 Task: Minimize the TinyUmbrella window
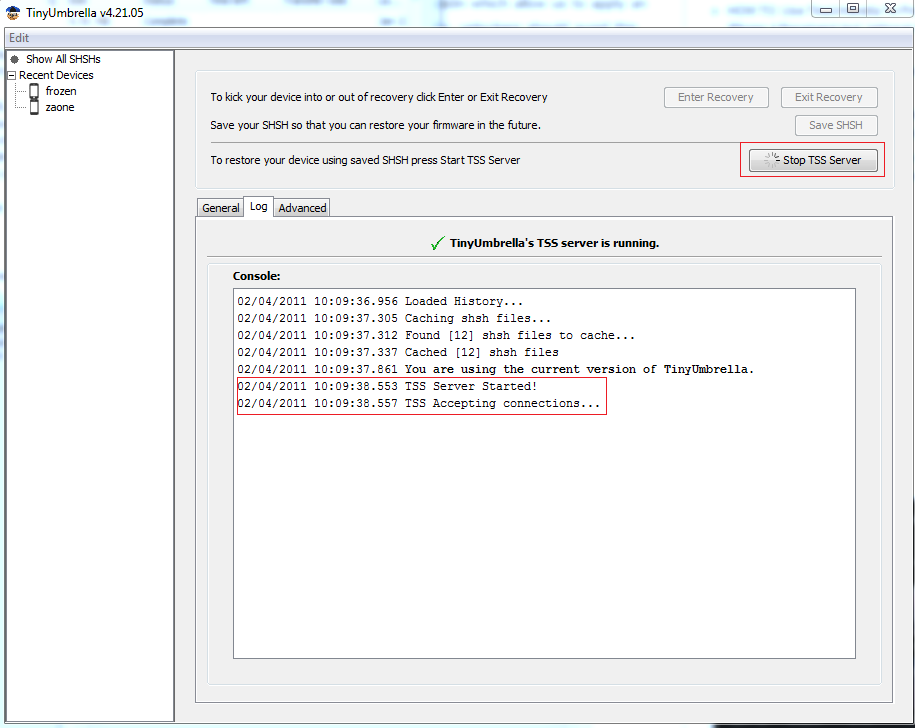826,9
